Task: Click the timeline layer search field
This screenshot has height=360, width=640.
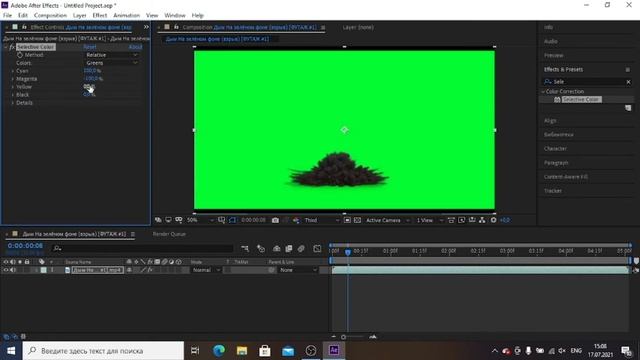Action: tap(143, 248)
